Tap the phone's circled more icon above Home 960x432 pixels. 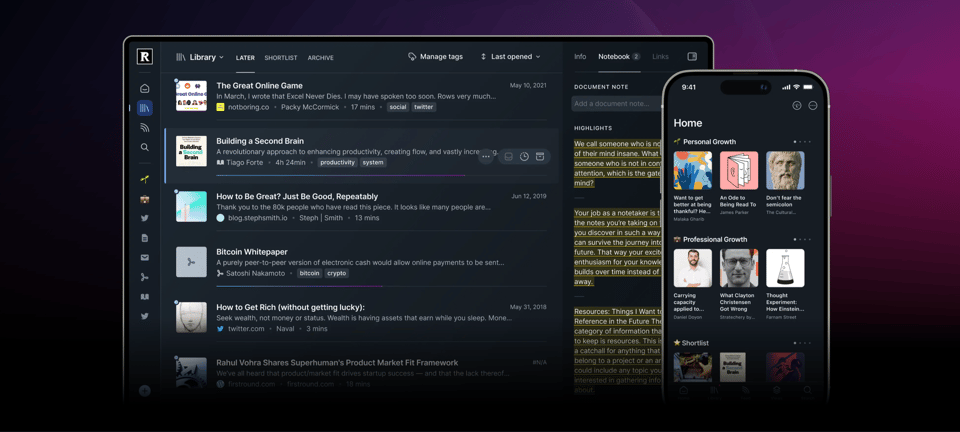click(812, 105)
